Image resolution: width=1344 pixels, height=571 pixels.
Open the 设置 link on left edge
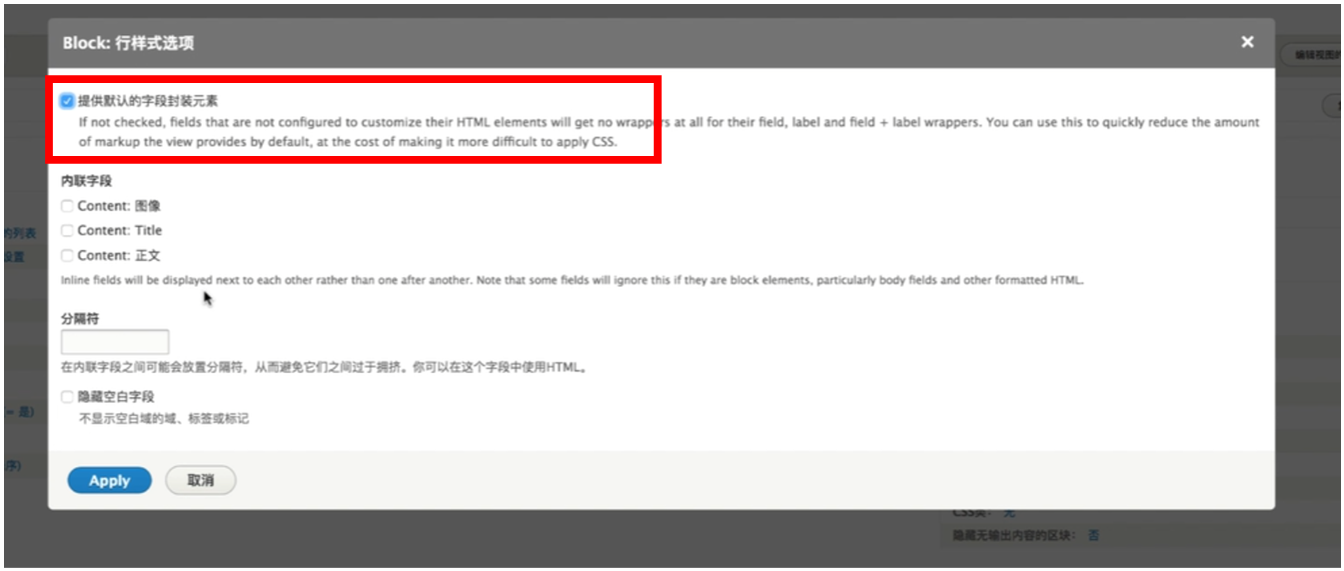13,257
